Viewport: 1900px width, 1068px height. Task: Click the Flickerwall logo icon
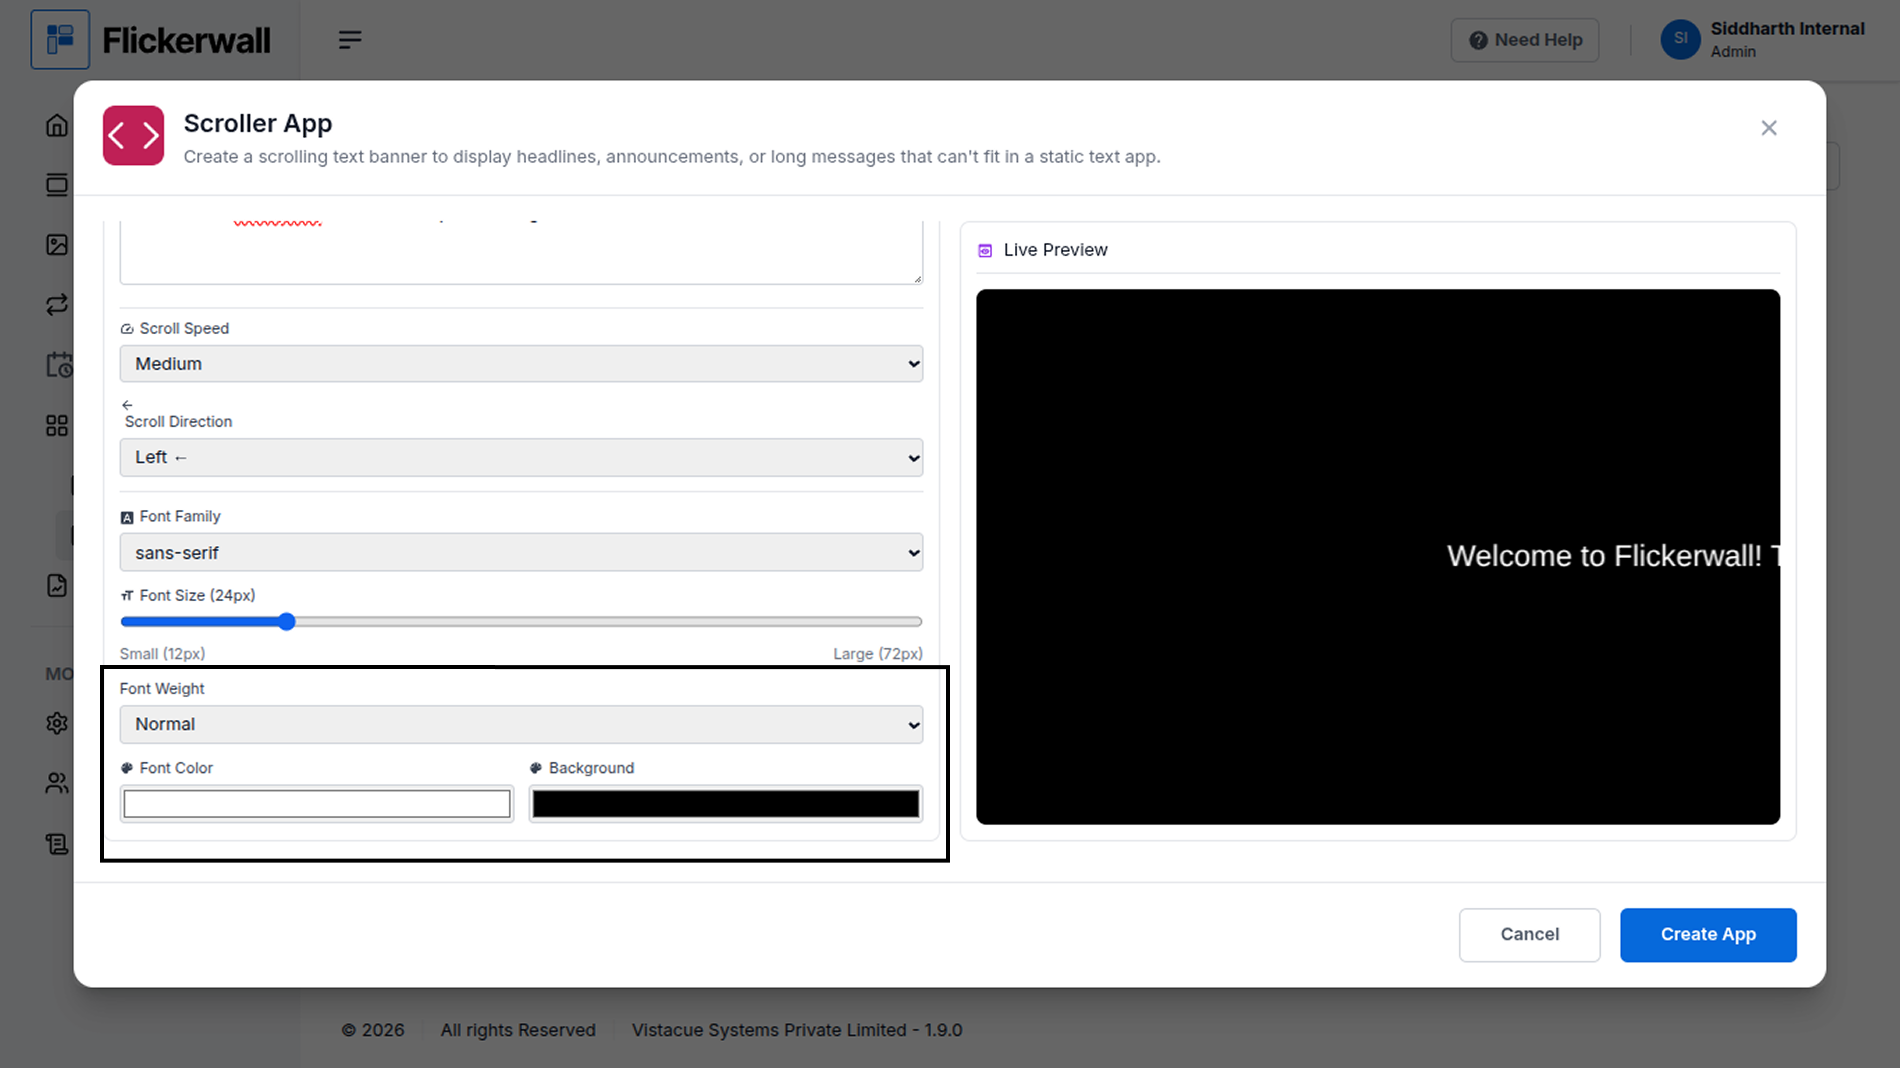click(60, 40)
